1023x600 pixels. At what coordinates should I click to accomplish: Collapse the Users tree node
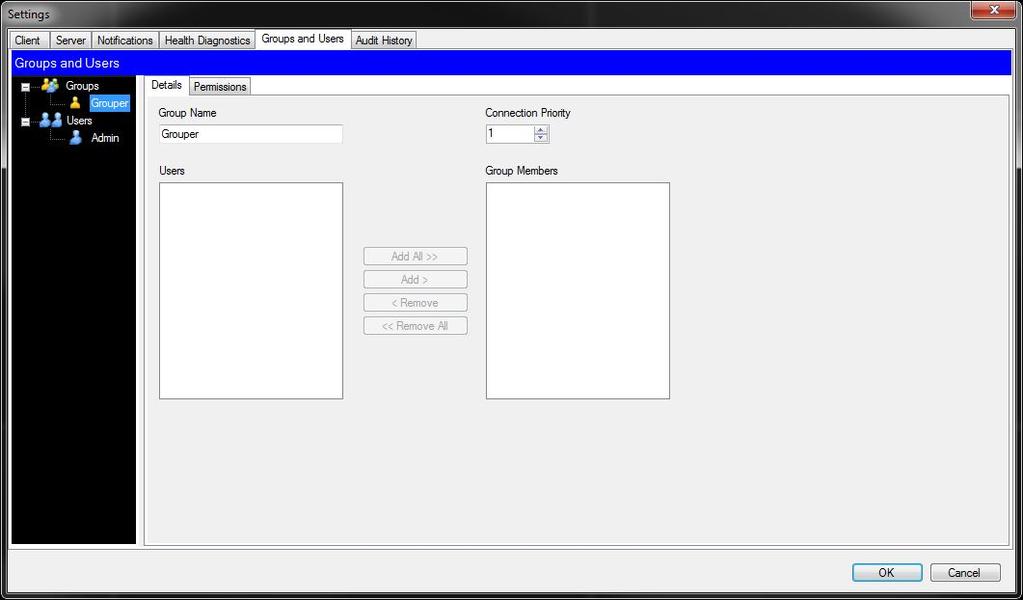25,121
